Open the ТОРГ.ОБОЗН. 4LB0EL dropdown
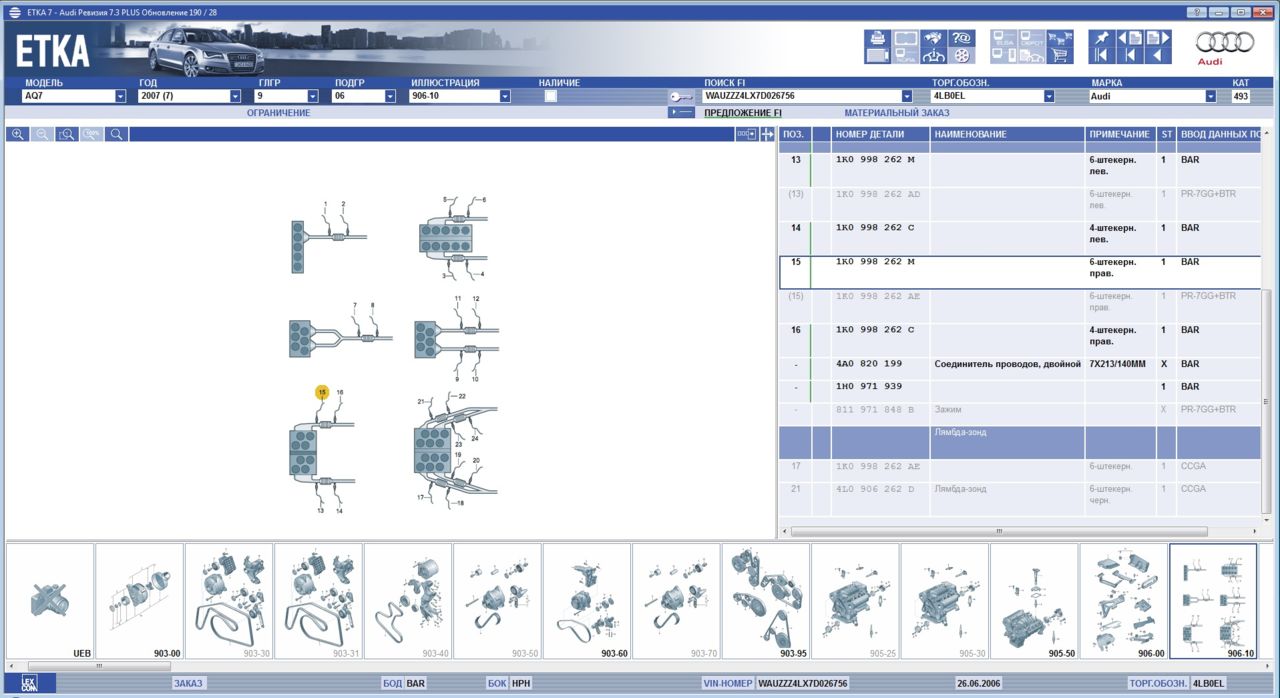The height and width of the screenshot is (698, 1280). (x=1049, y=97)
